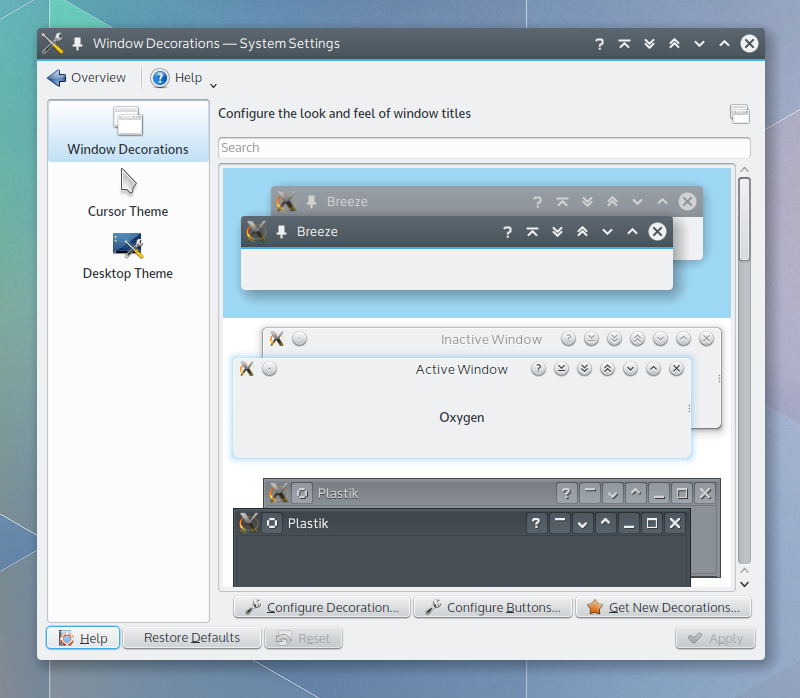
Task: Click the window decoration icon beside the heading
Action: pyautogui.click(x=740, y=114)
